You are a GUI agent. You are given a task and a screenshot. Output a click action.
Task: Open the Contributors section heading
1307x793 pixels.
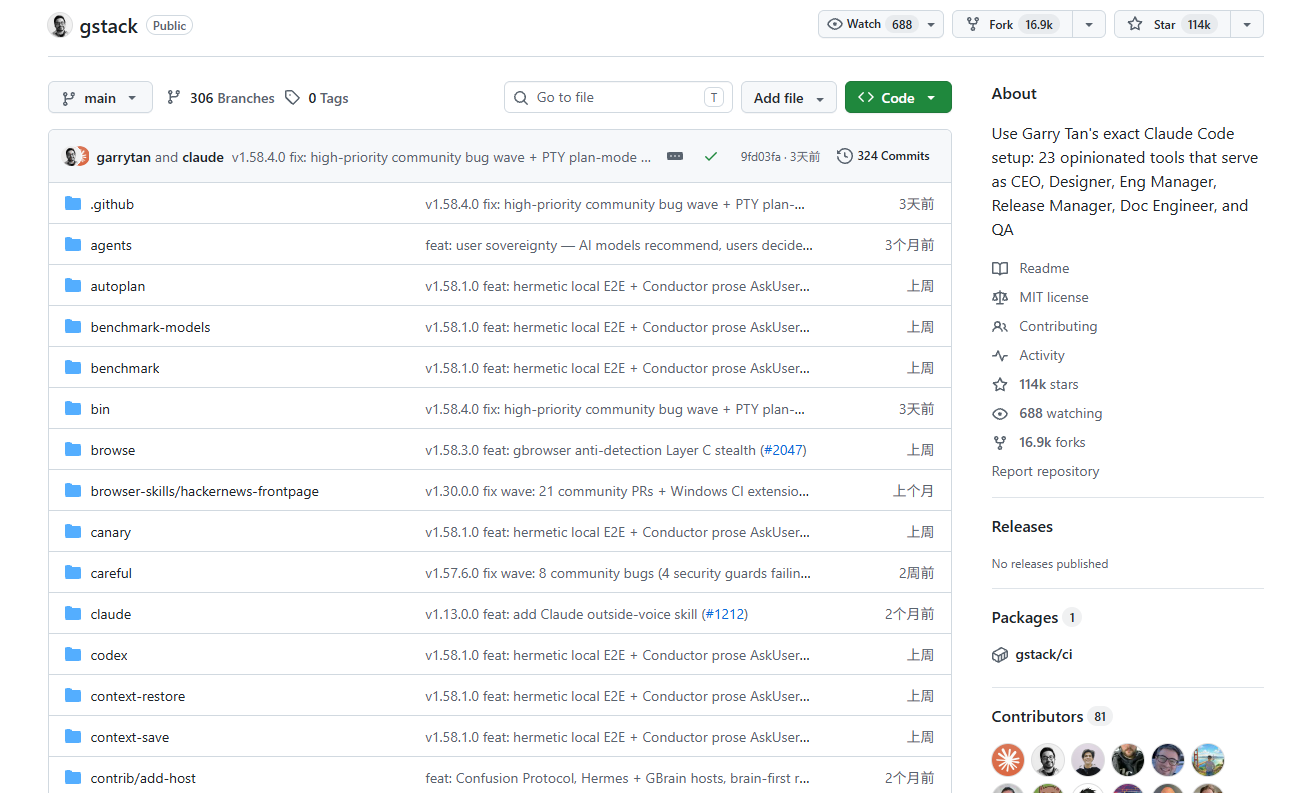point(1037,716)
